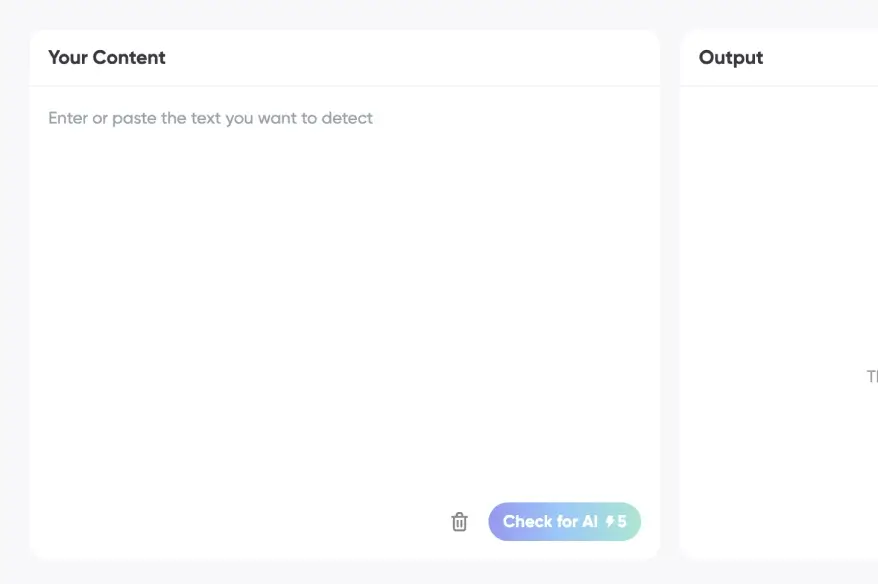The height and width of the screenshot is (584, 878).
Task: Click the empty Output results area
Action: (x=780, y=250)
